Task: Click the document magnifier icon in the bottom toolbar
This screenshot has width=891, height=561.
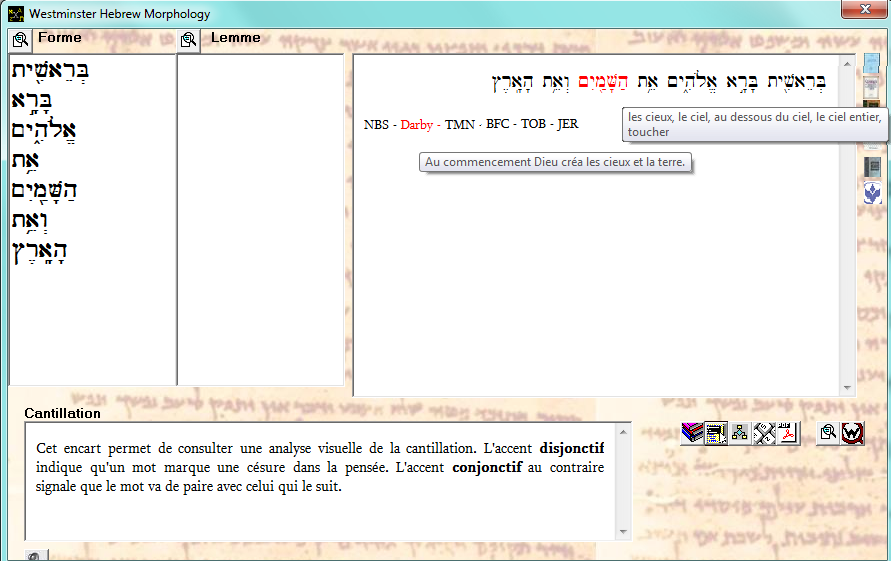Action: pyautogui.click(x=828, y=433)
